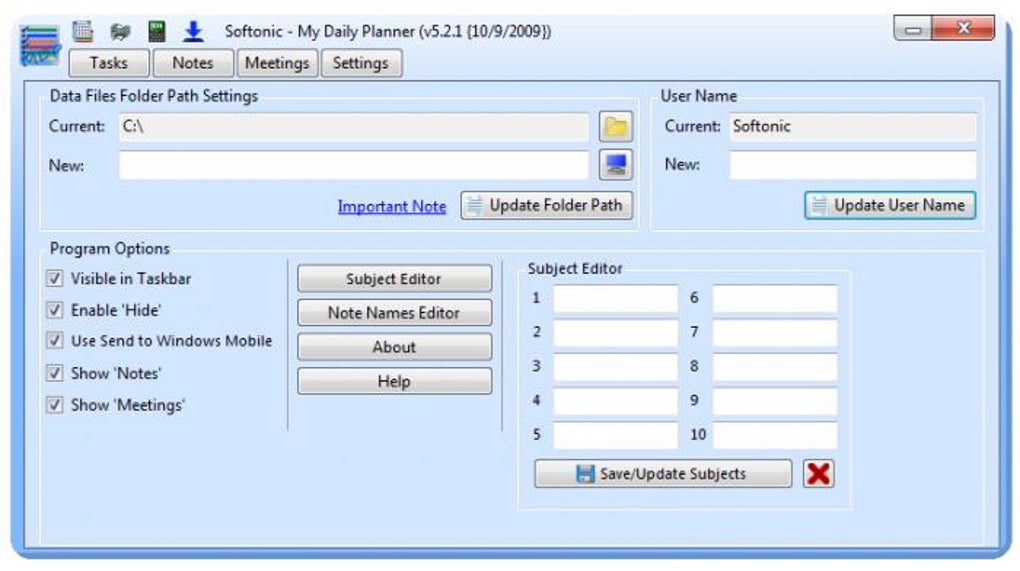Minimize the My Daily Planner window

pos(913,29)
